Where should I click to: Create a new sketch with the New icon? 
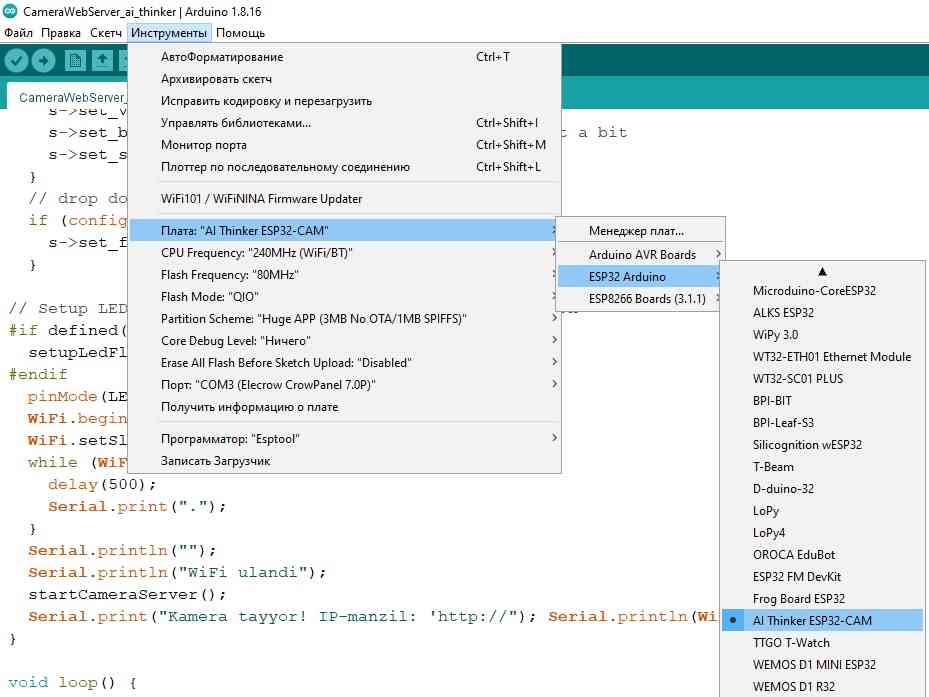pyautogui.click(x=75, y=61)
